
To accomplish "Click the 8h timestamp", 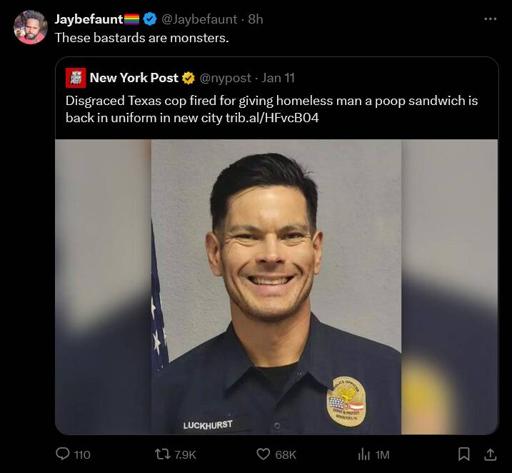I will pos(256,19).
